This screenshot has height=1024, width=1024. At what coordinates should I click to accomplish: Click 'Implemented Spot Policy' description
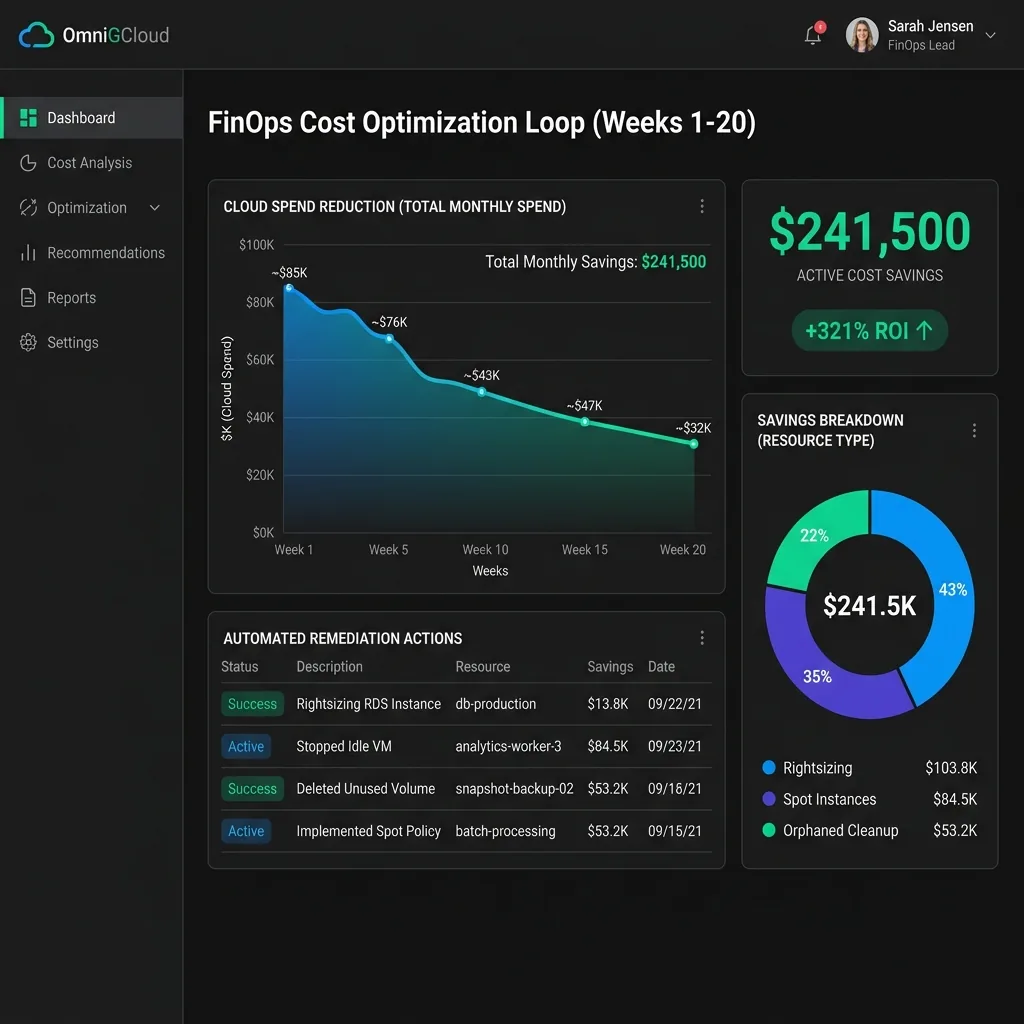pyautogui.click(x=368, y=831)
